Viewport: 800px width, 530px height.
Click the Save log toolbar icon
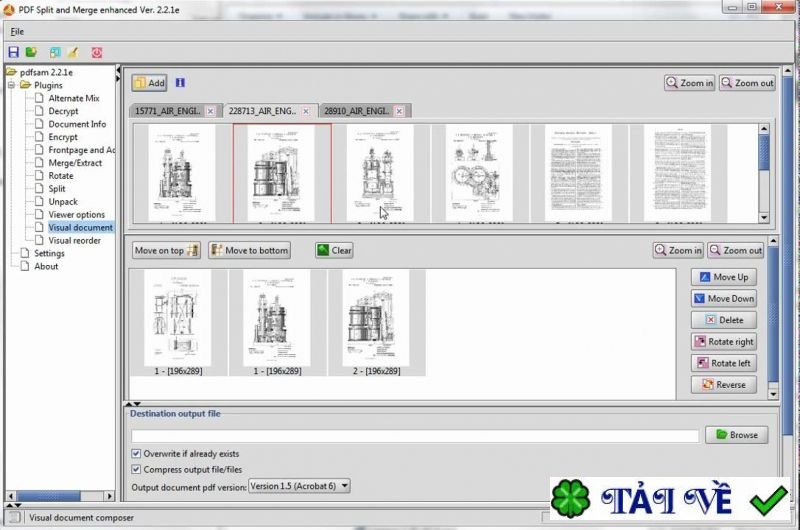(55, 52)
